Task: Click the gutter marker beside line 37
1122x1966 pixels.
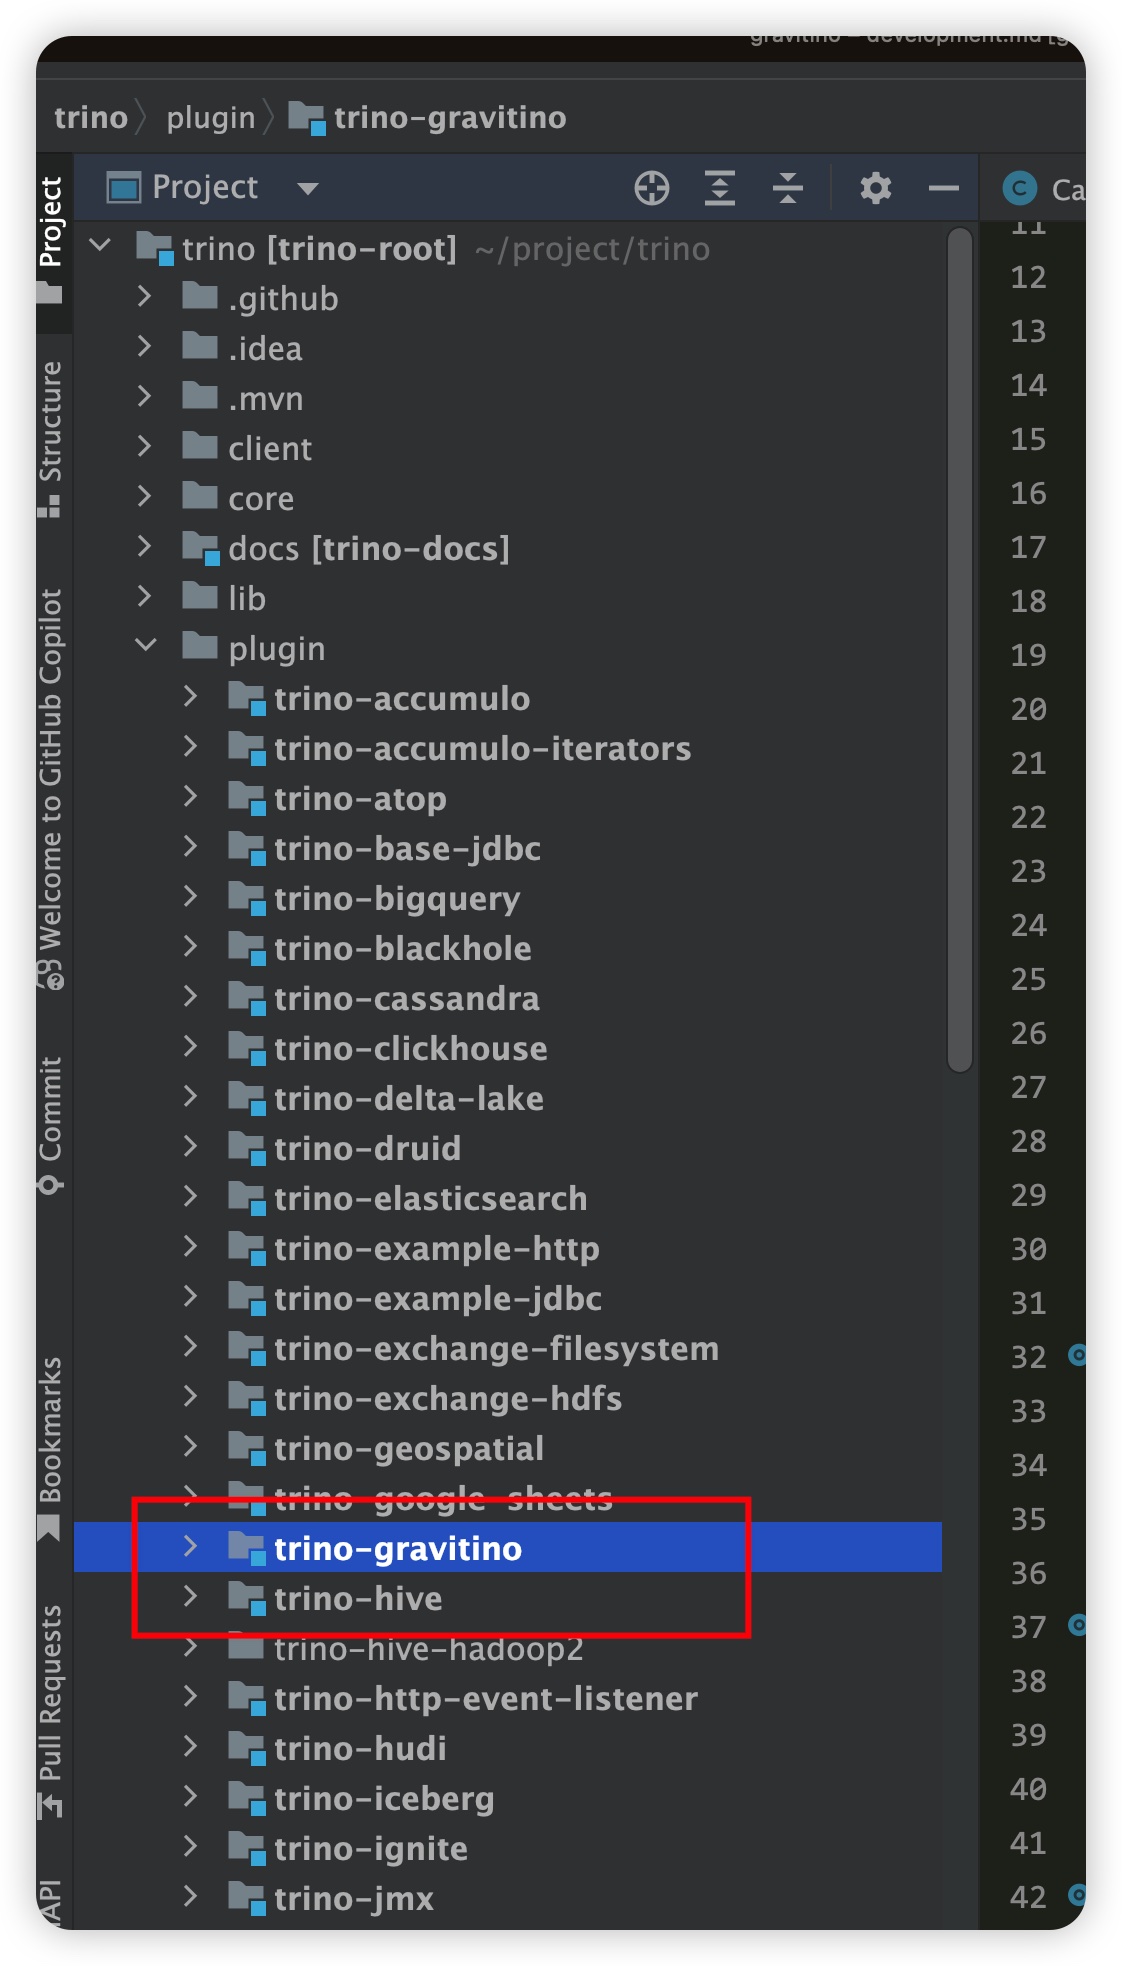Action: [x=1077, y=1625]
